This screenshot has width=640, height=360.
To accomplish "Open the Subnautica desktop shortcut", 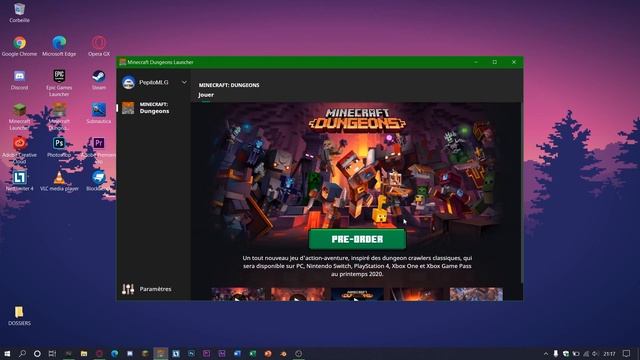I will (x=99, y=113).
